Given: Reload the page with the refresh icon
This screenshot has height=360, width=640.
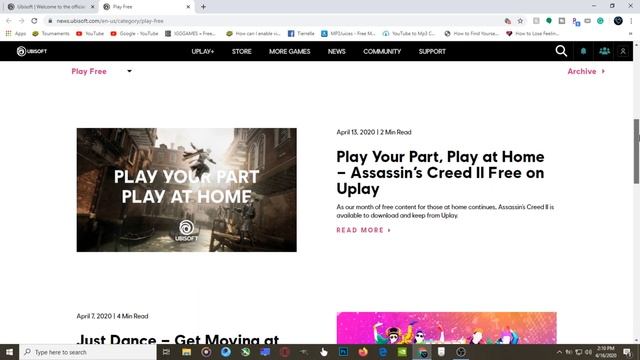Looking at the screenshot, I should pos(34,21).
